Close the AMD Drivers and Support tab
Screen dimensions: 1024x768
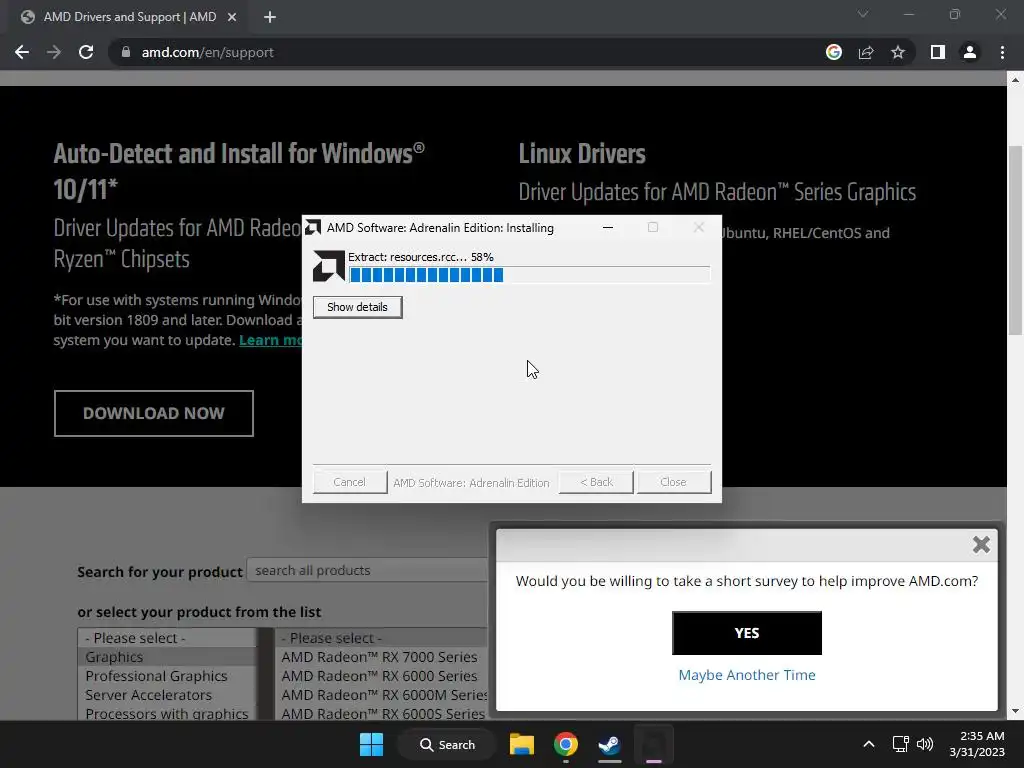[232, 17]
